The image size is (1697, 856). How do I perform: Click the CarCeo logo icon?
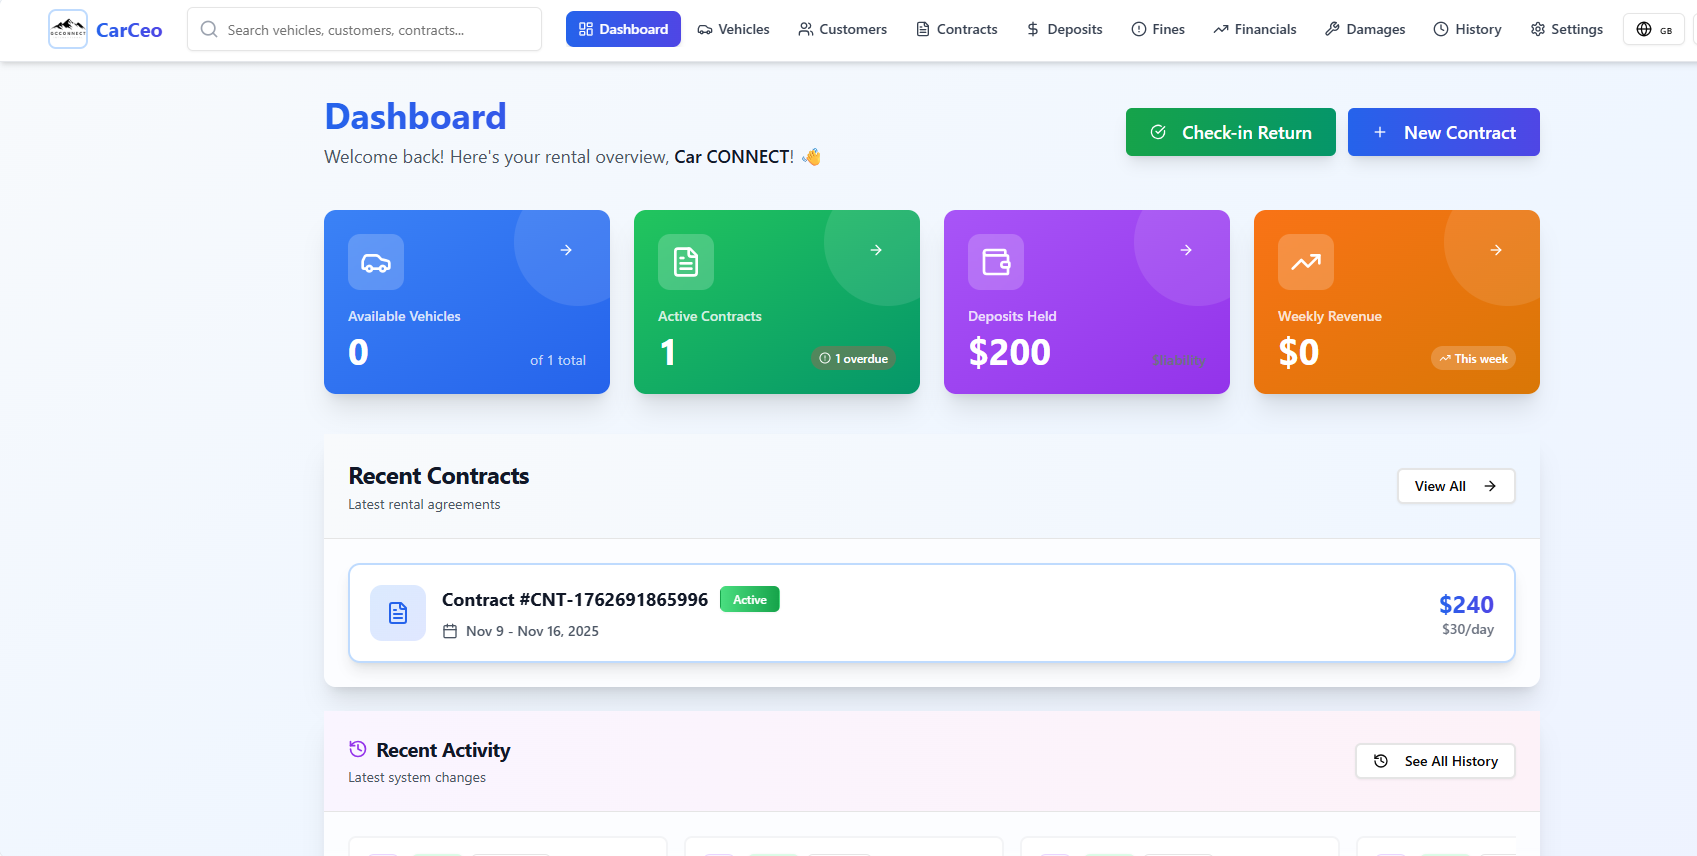[68, 30]
